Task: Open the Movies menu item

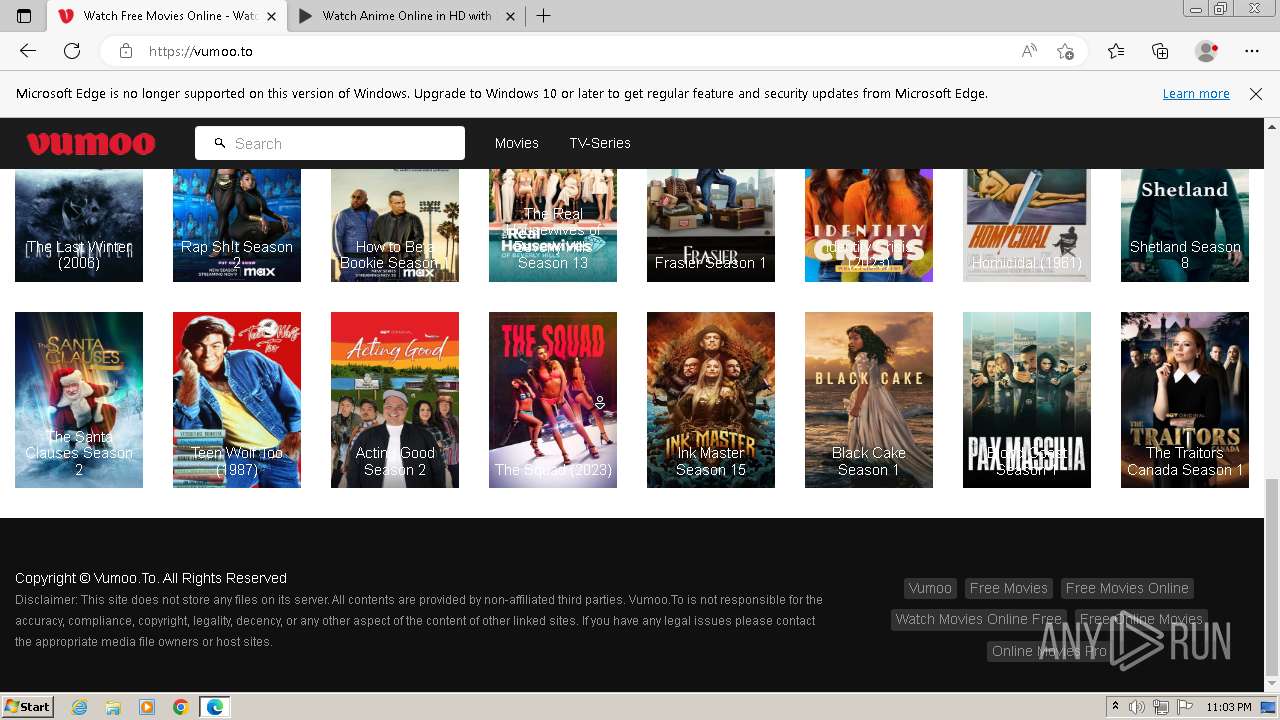Action: pyautogui.click(x=517, y=143)
